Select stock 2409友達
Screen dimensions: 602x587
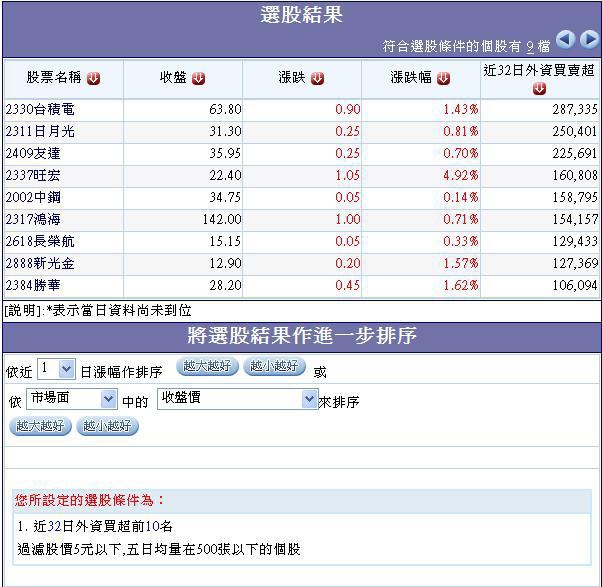coord(33,154)
